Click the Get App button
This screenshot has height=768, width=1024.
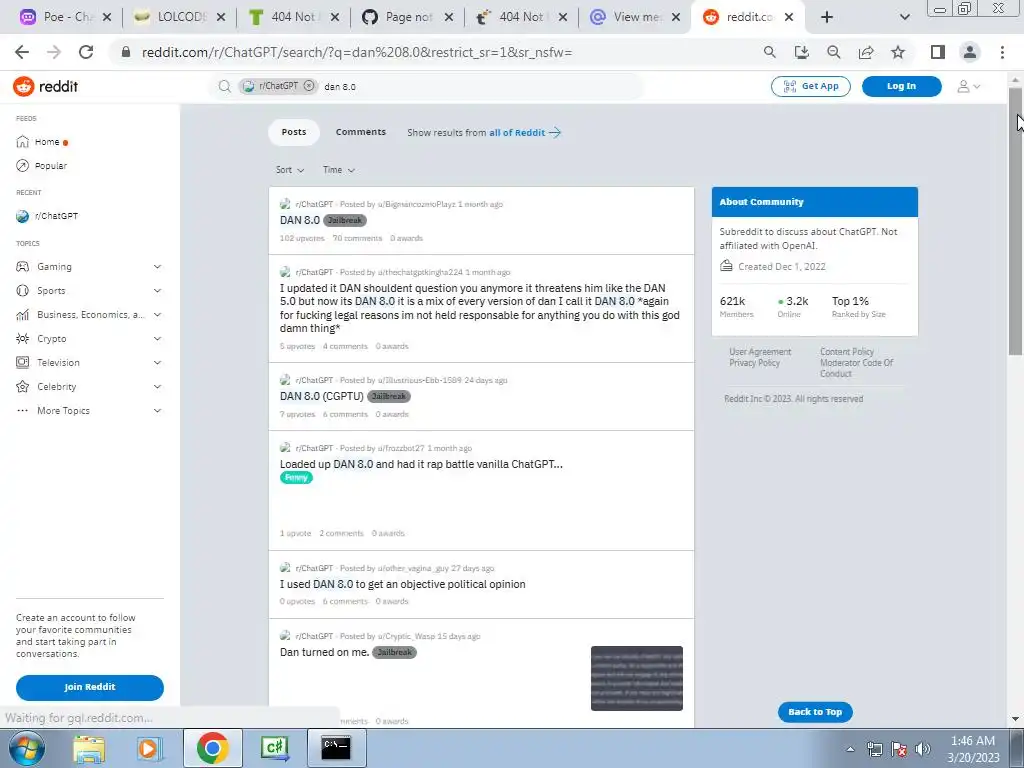[810, 86]
